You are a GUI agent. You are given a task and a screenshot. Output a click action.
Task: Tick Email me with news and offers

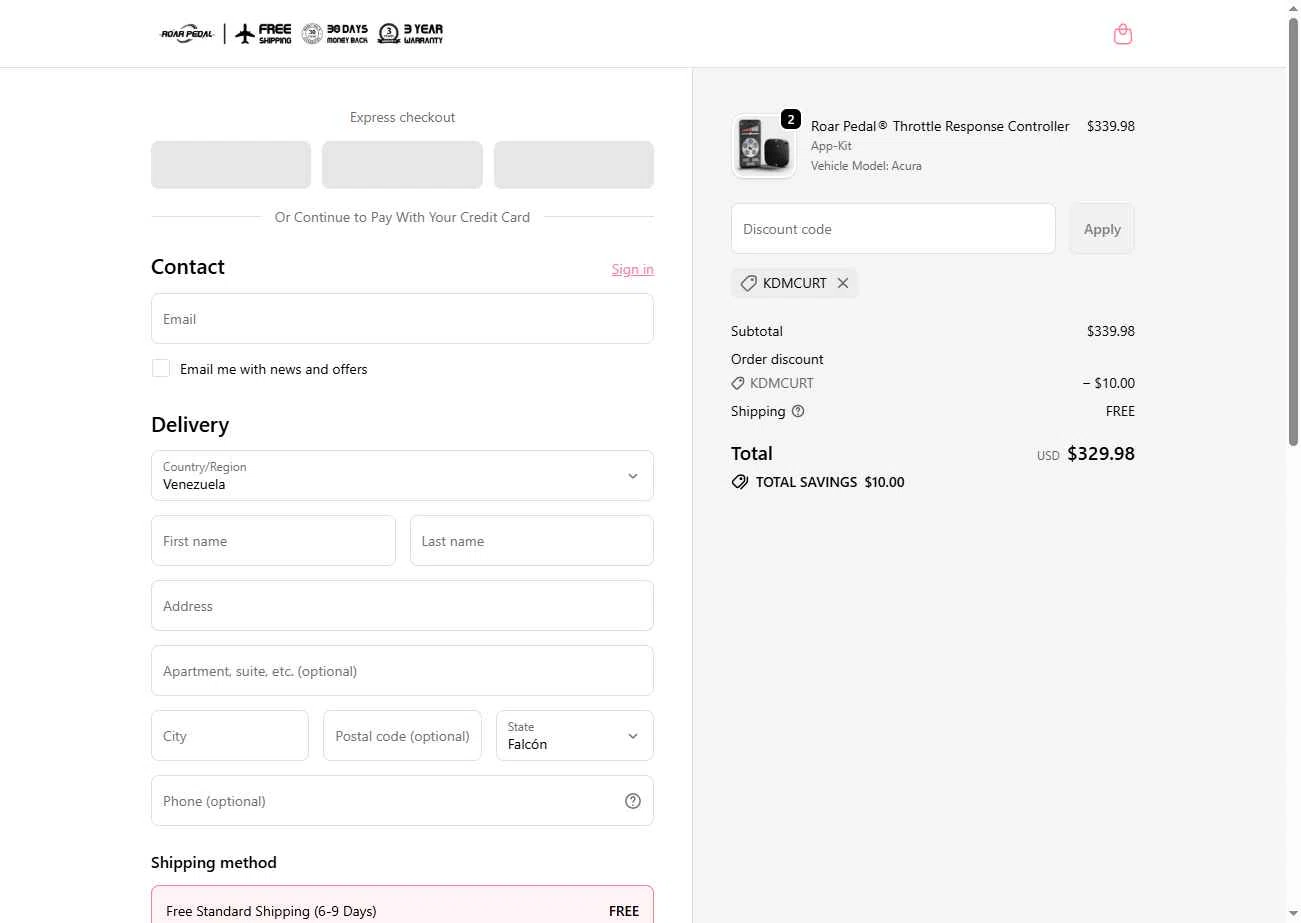pos(161,368)
